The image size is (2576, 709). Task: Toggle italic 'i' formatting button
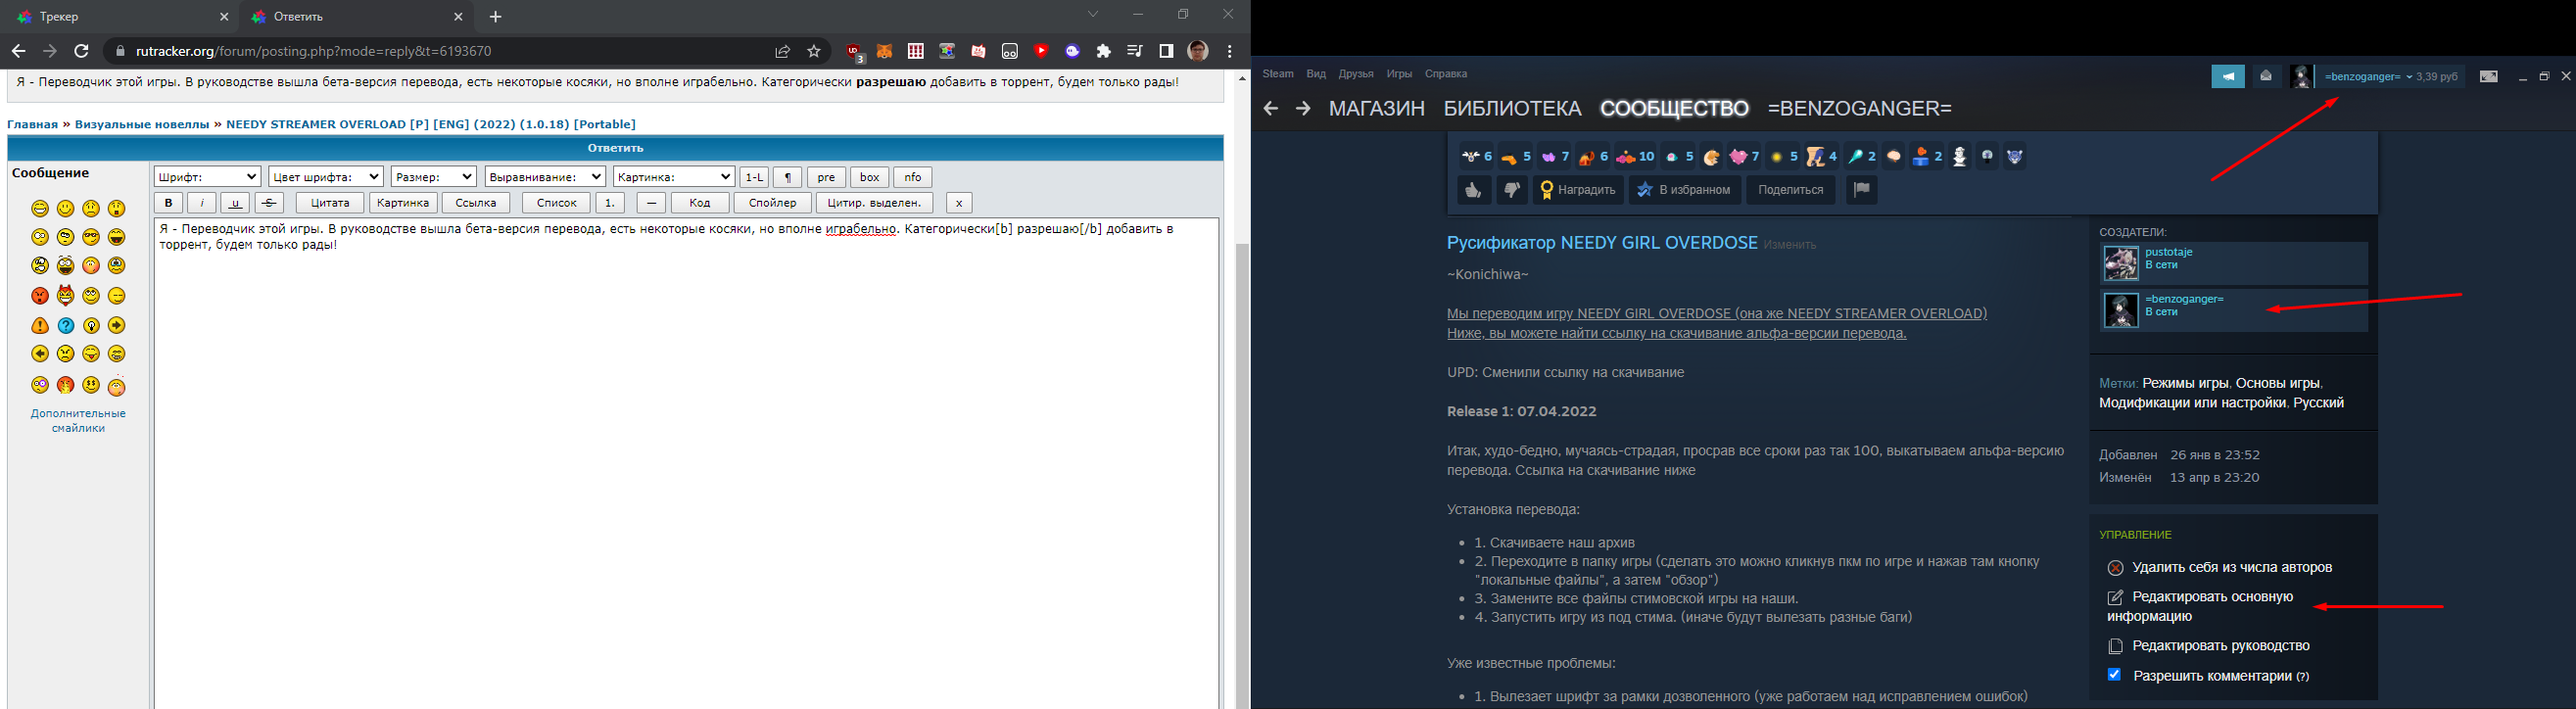click(202, 203)
